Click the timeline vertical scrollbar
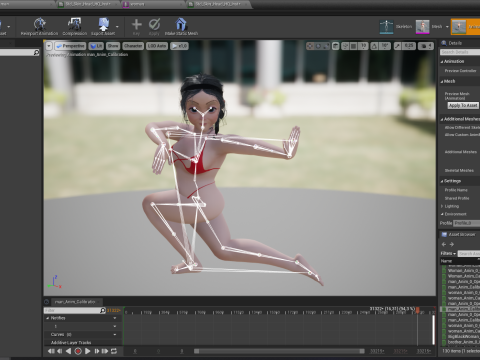This screenshot has height=360, width=480. pyautogui.click(x=433, y=329)
